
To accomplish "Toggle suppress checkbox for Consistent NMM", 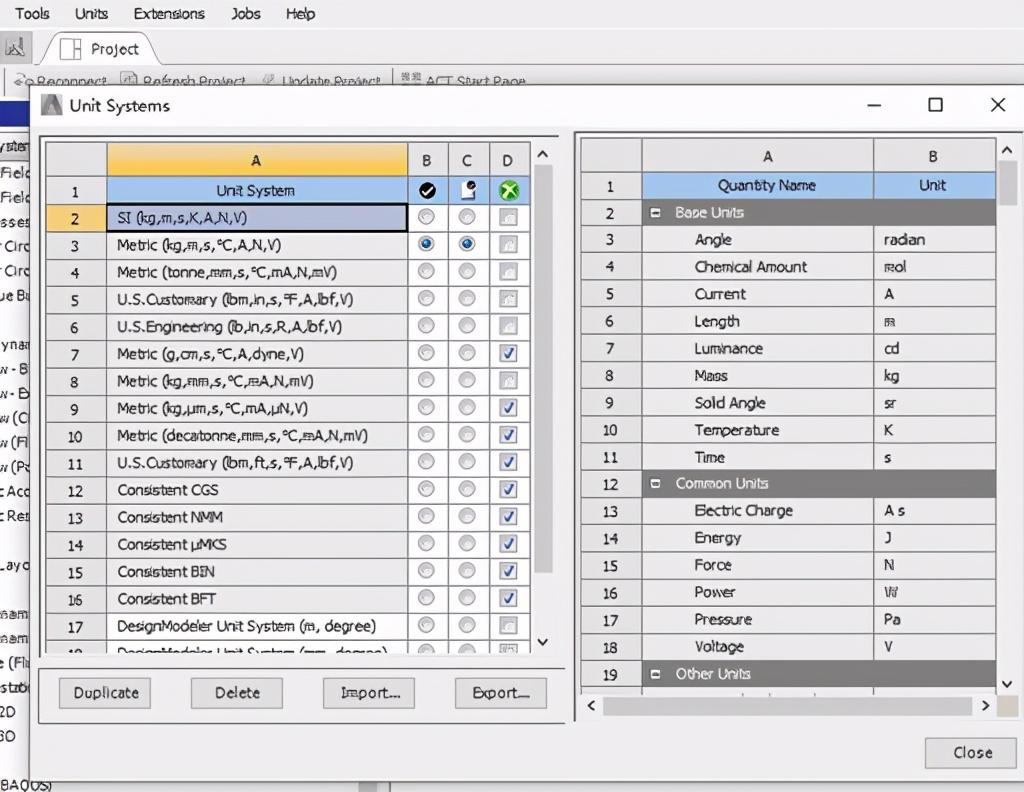I will pos(508,516).
